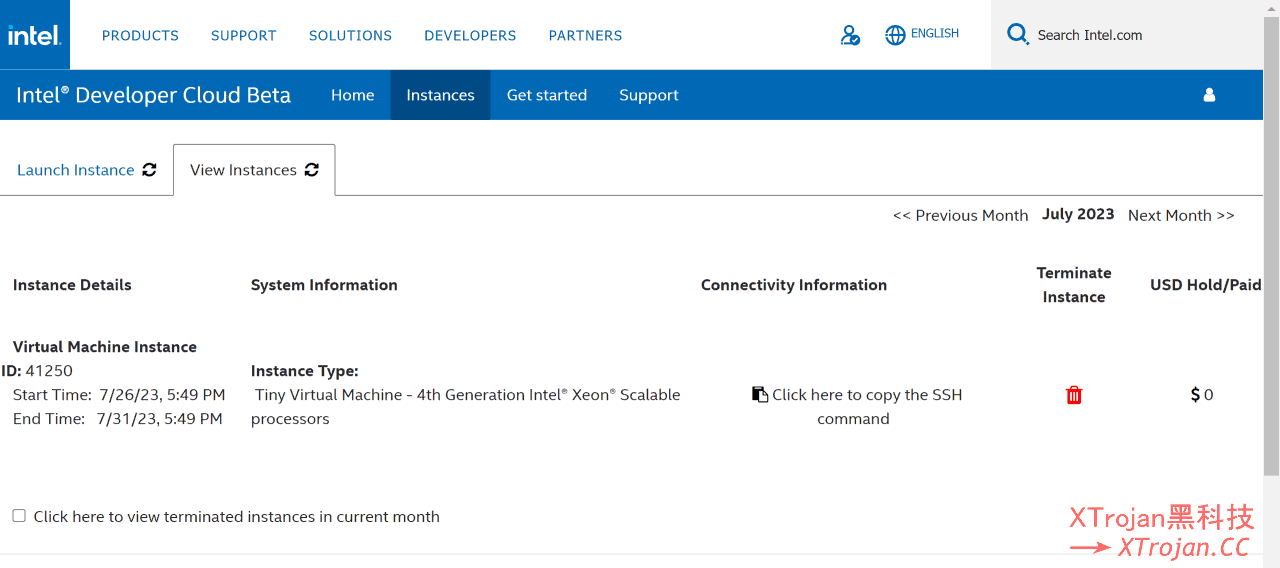The width and height of the screenshot is (1280, 568).
Task: Click the instance ID 41250
Action: click(x=49, y=371)
